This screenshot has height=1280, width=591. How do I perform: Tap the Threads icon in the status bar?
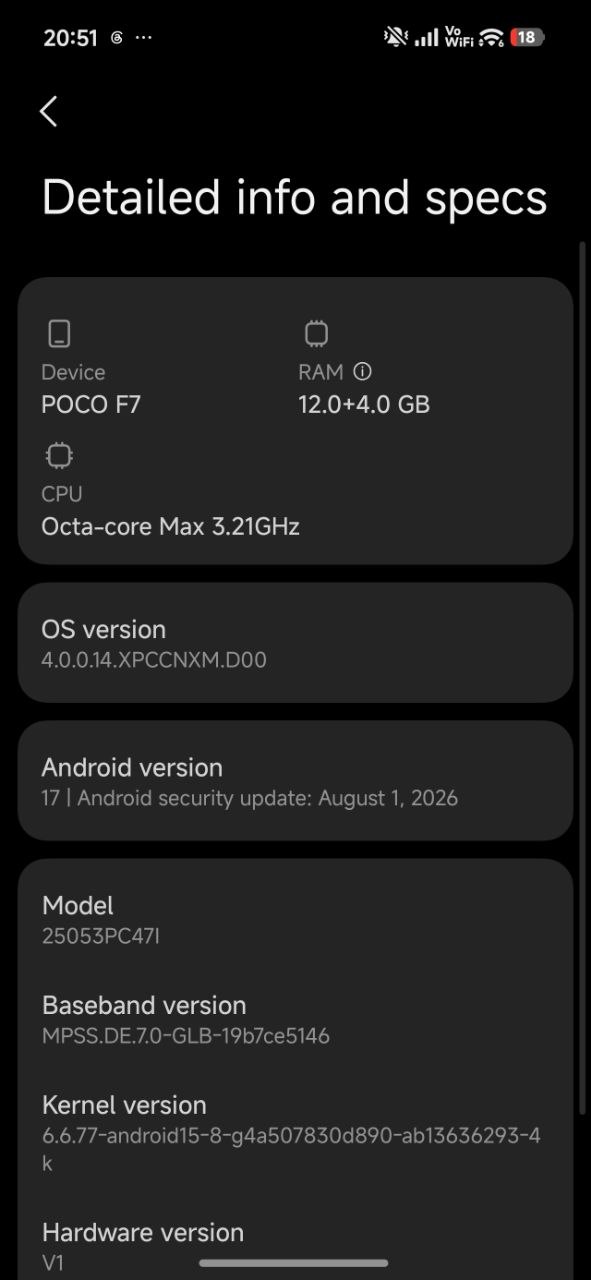[116, 38]
